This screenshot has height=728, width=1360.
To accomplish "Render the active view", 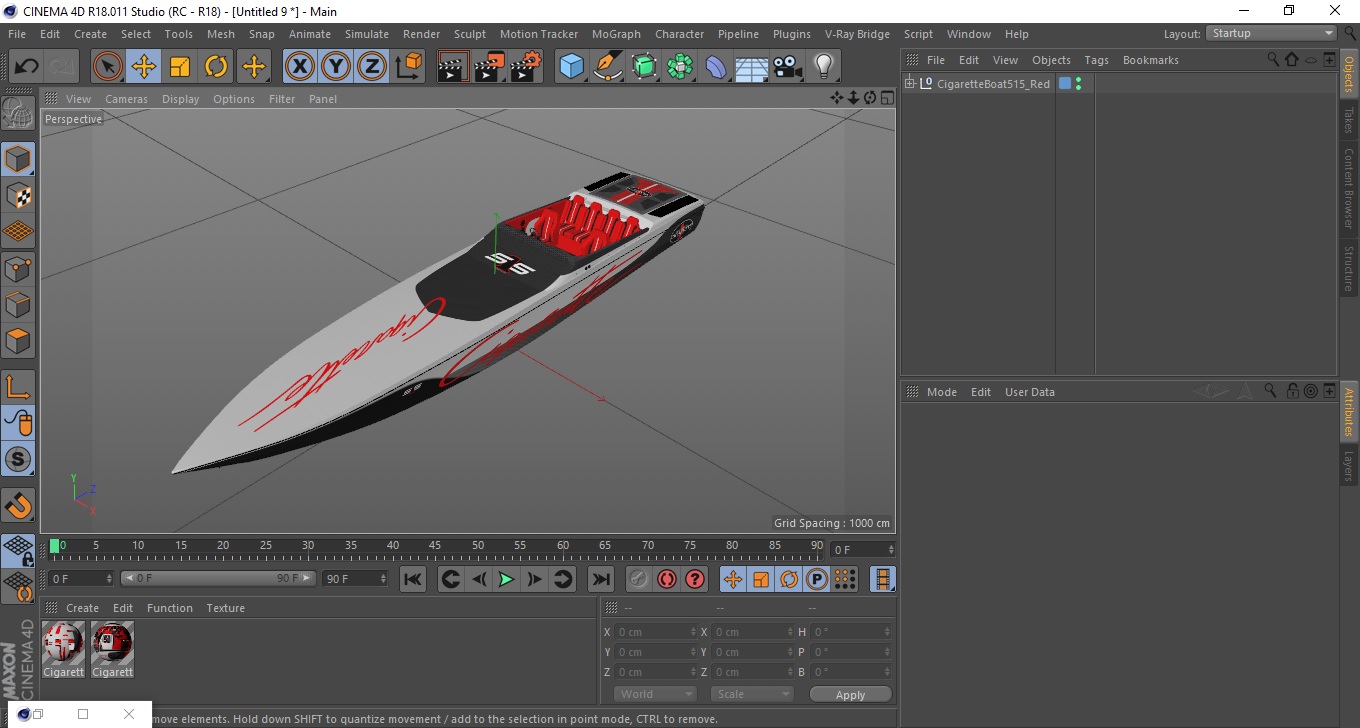I will 454,67.
